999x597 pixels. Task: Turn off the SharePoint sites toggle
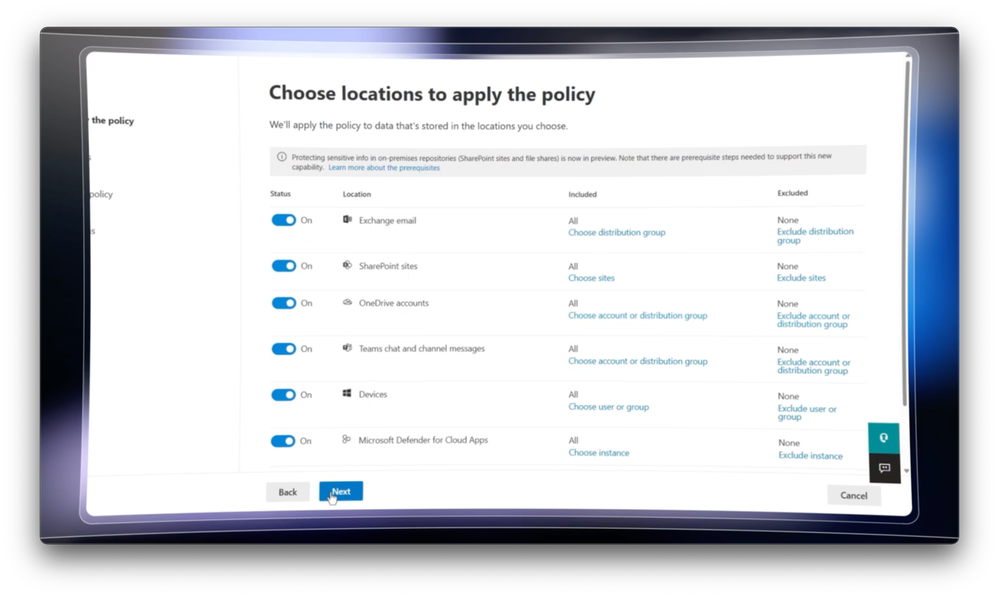(284, 266)
